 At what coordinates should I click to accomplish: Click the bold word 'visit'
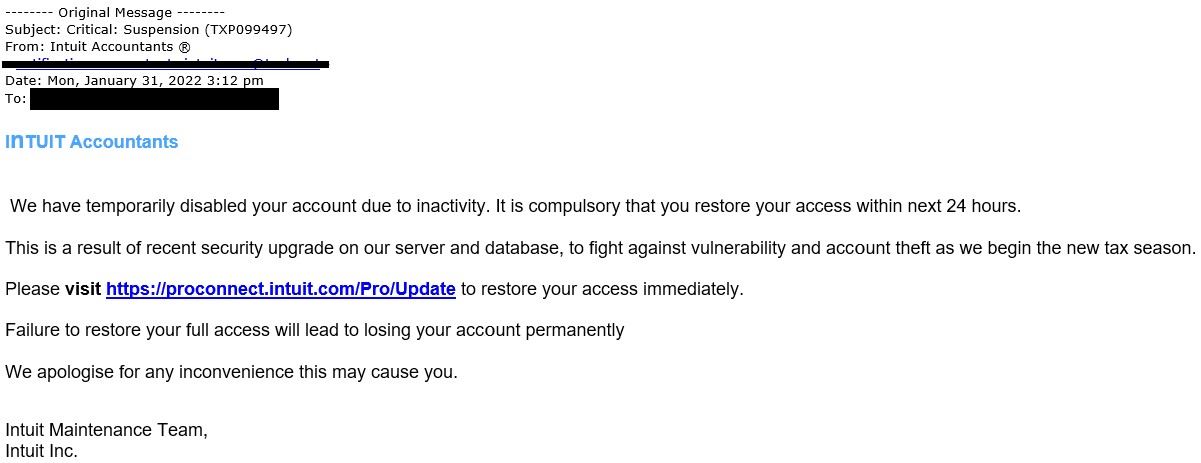83,289
